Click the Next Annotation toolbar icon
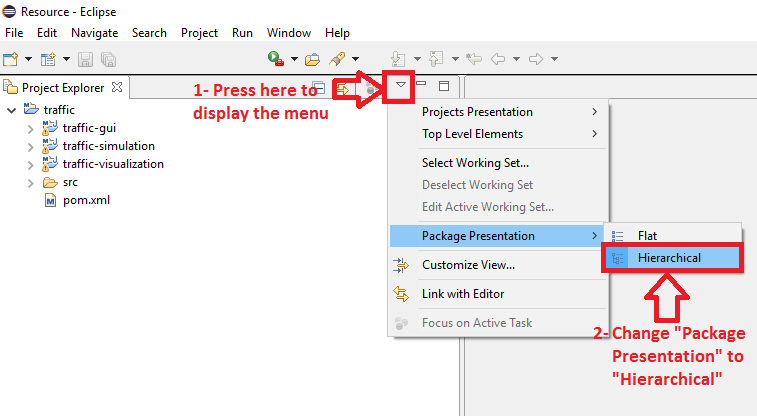This screenshot has height=416, width=757. 398,59
